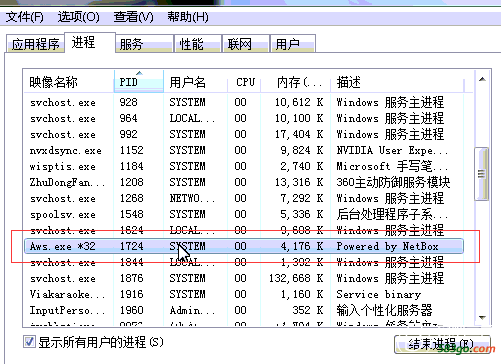This screenshot has height=364, width=501.
Task: Sort by 映像名称 column header
Action: [69, 81]
